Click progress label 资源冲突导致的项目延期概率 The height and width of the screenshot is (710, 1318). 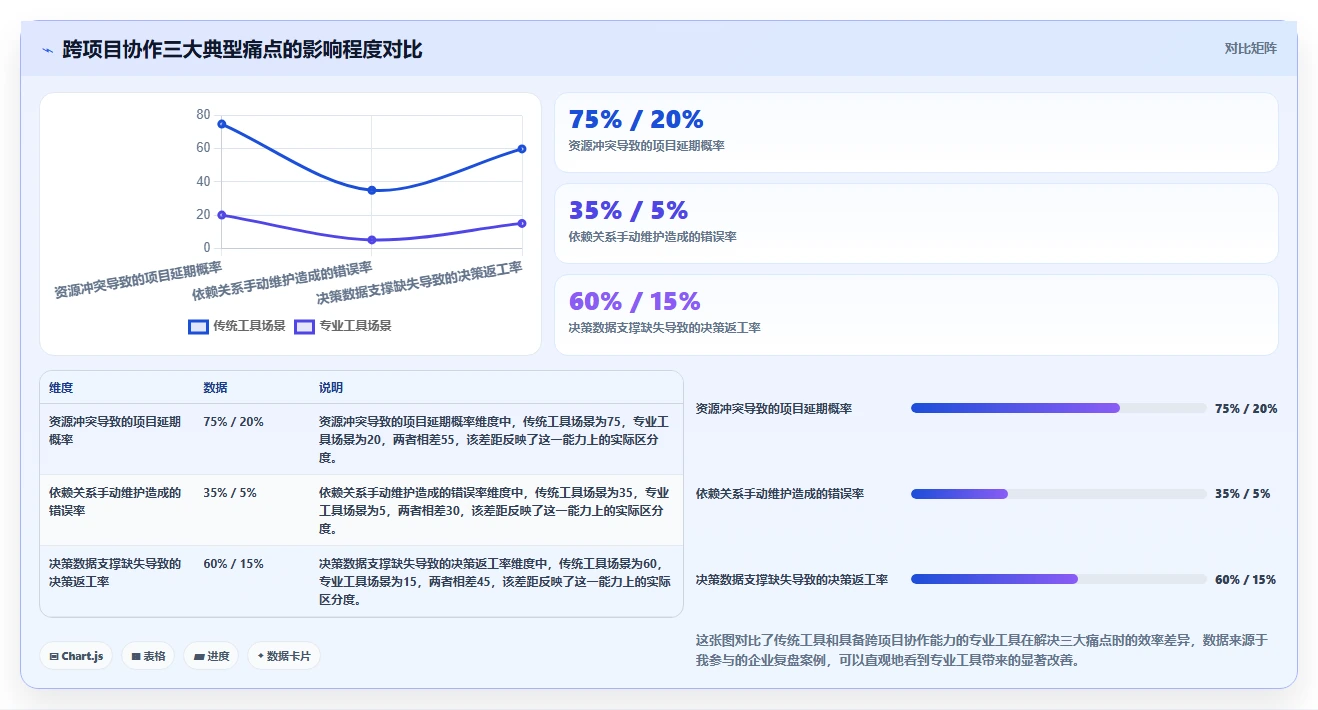click(x=774, y=409)
